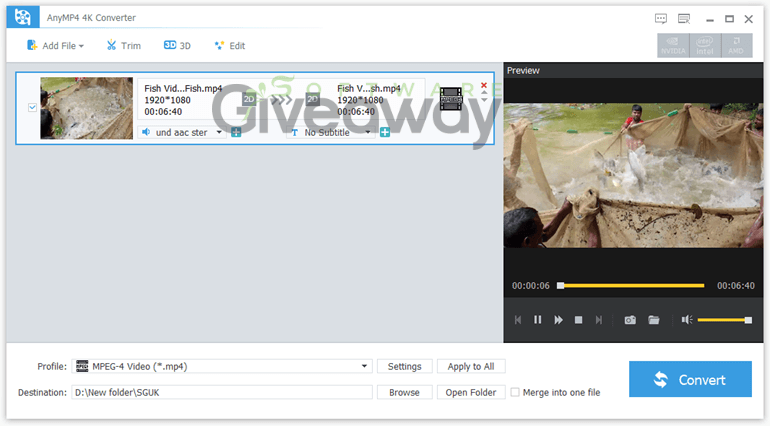Move the file down in list

click(x=484, y=100)
